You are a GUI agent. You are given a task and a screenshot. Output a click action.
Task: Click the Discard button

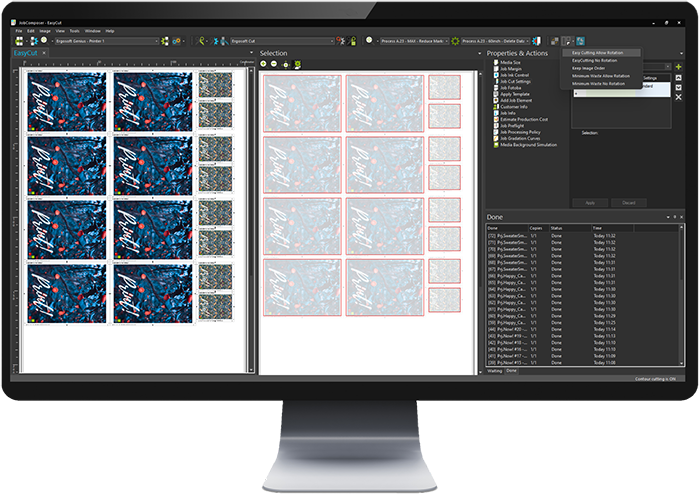pos(628,202)
